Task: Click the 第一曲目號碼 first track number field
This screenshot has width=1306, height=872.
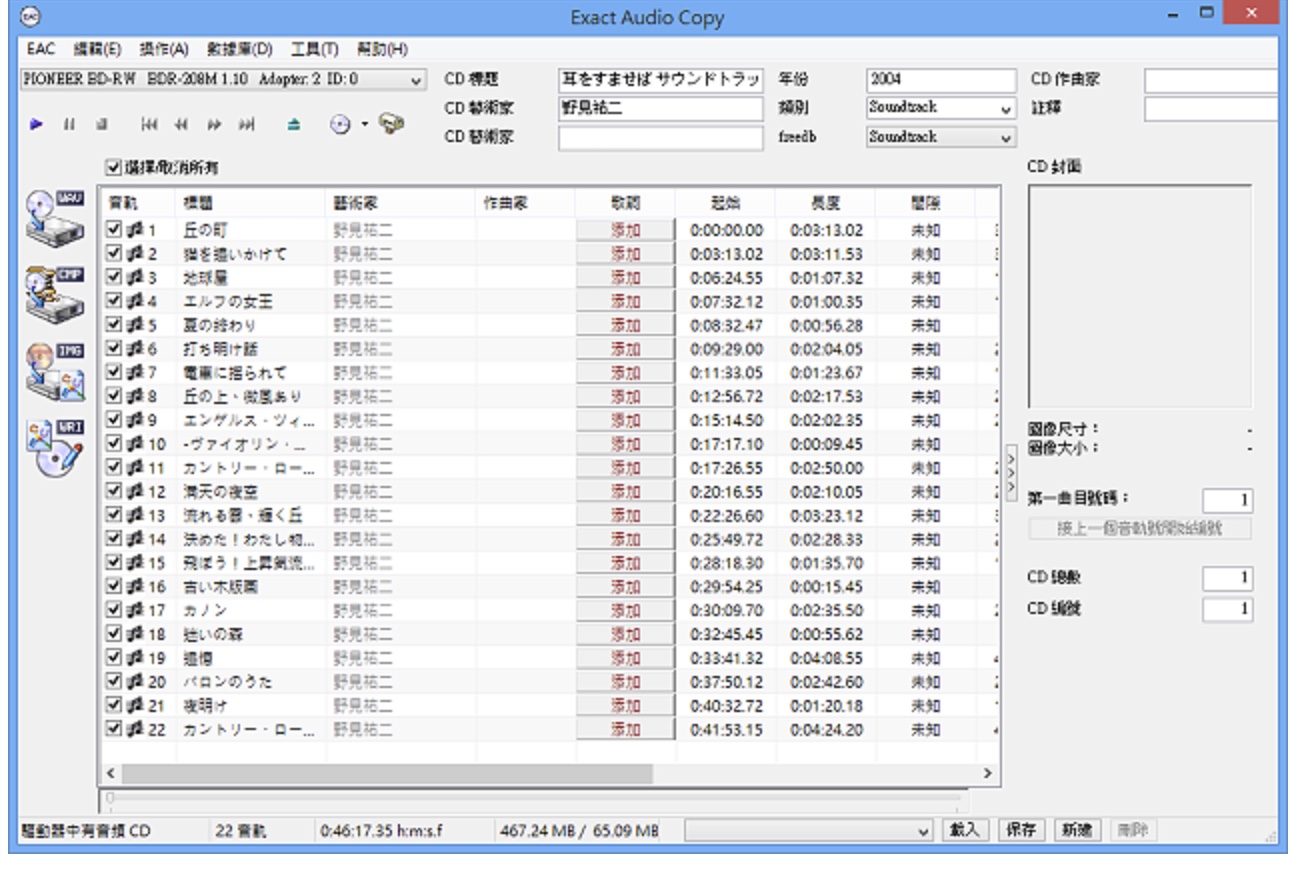Action: click(x=1228, y=500)
